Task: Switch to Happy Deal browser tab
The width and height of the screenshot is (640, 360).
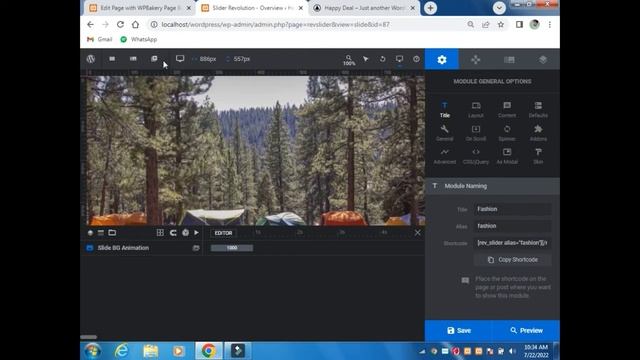Action: click(363, 8)
